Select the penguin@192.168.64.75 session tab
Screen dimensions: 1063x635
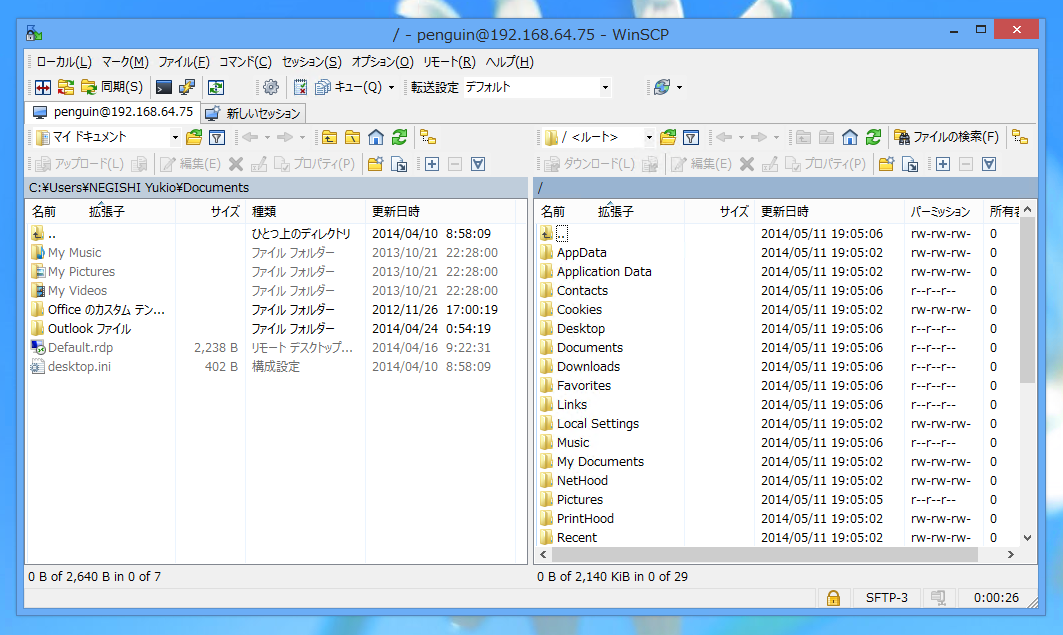click(113, 112)
